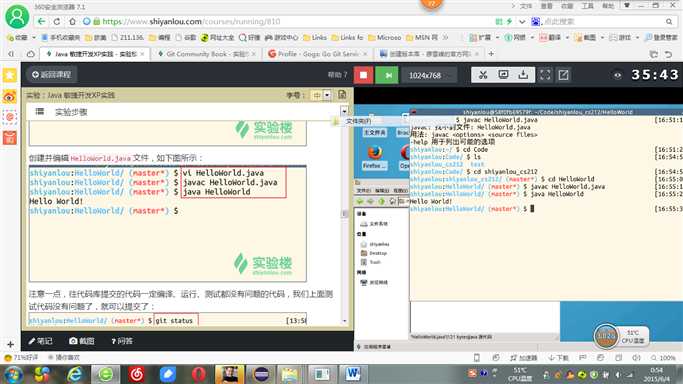Select Desktop in file manager sidebar

[x=374, y=253]
